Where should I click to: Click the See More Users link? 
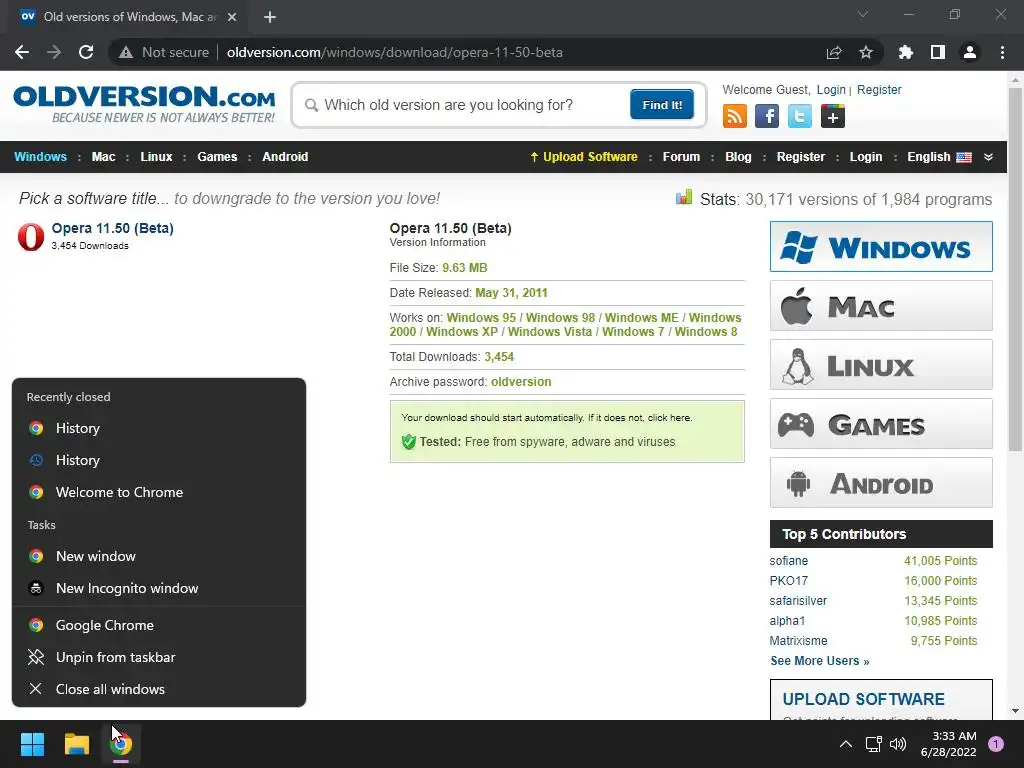coord(820,660)
